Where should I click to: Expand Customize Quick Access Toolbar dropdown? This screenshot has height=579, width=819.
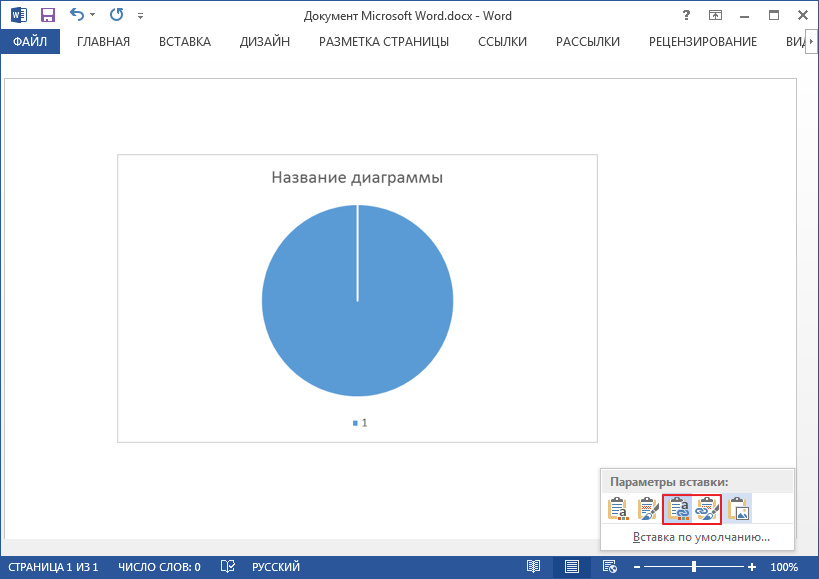140,16
